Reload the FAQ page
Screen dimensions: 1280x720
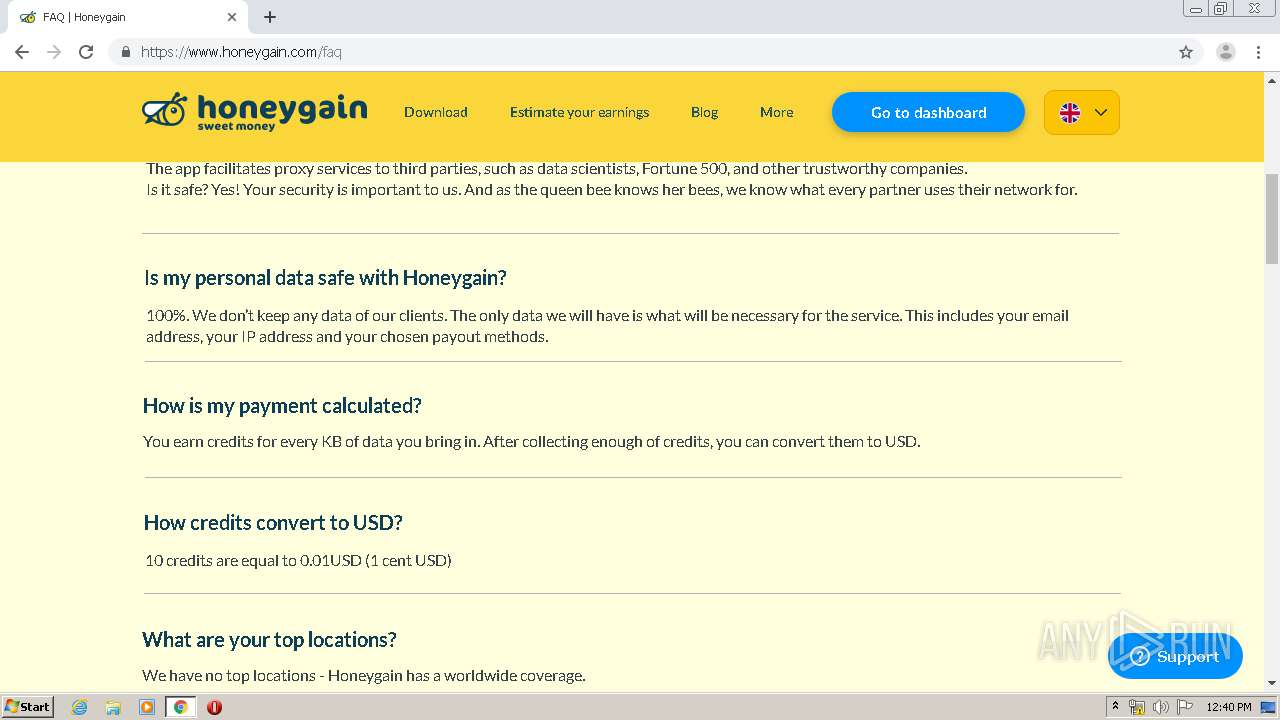pos(86,52)
